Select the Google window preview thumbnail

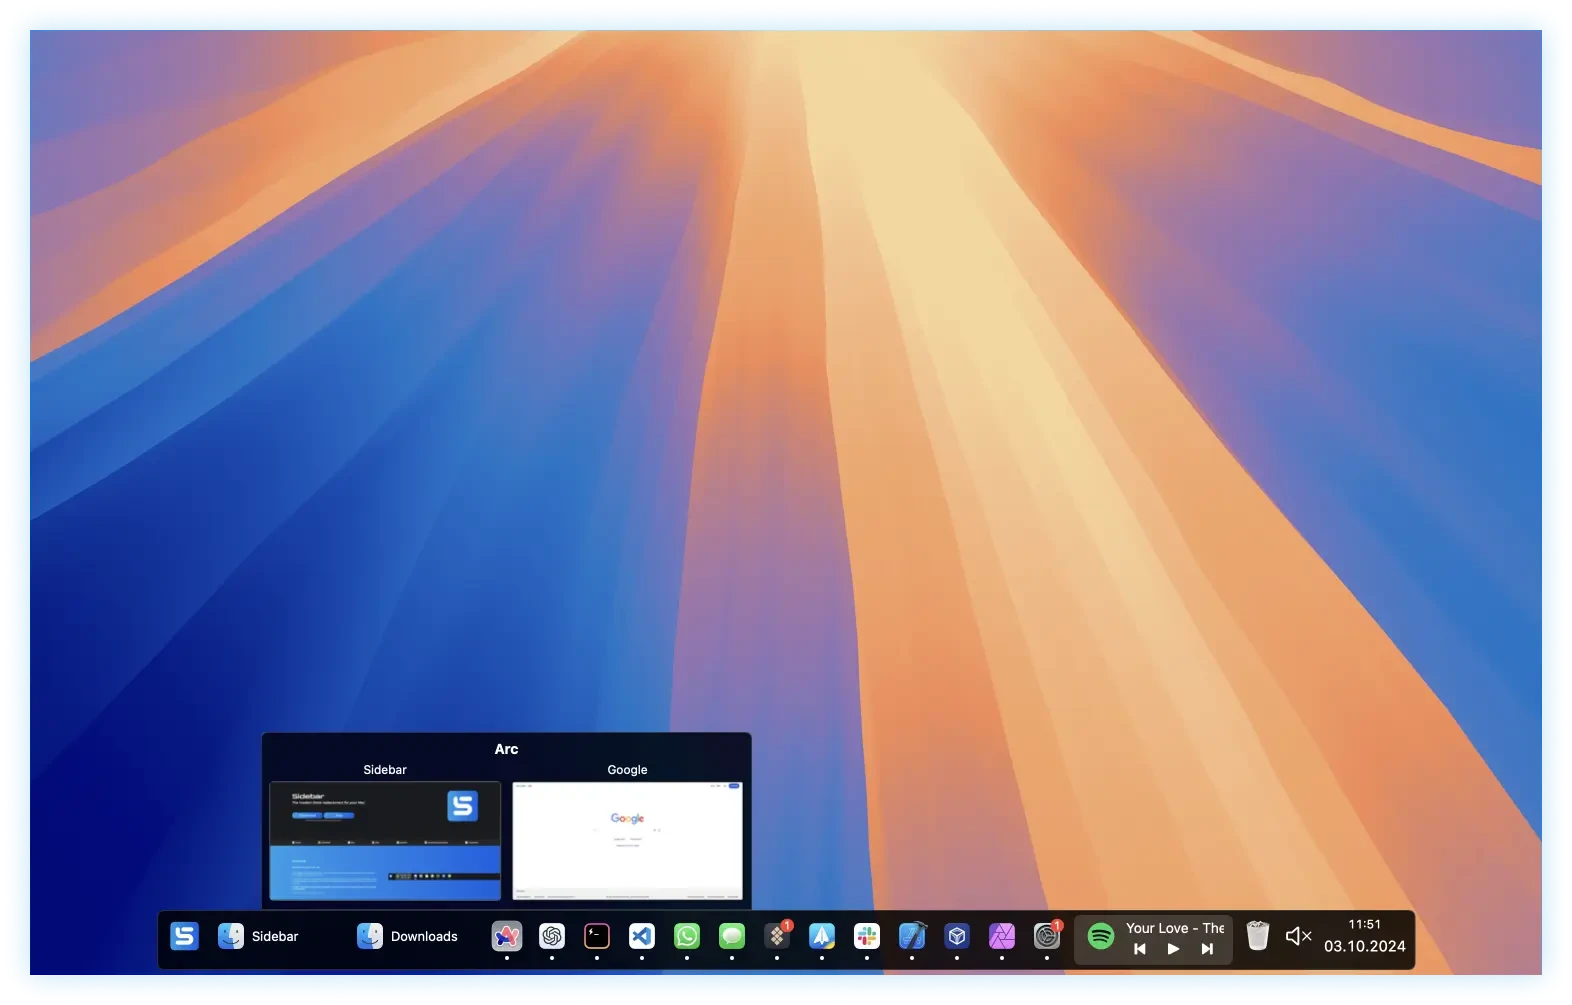pyautogui.click(x=627, y=840)
